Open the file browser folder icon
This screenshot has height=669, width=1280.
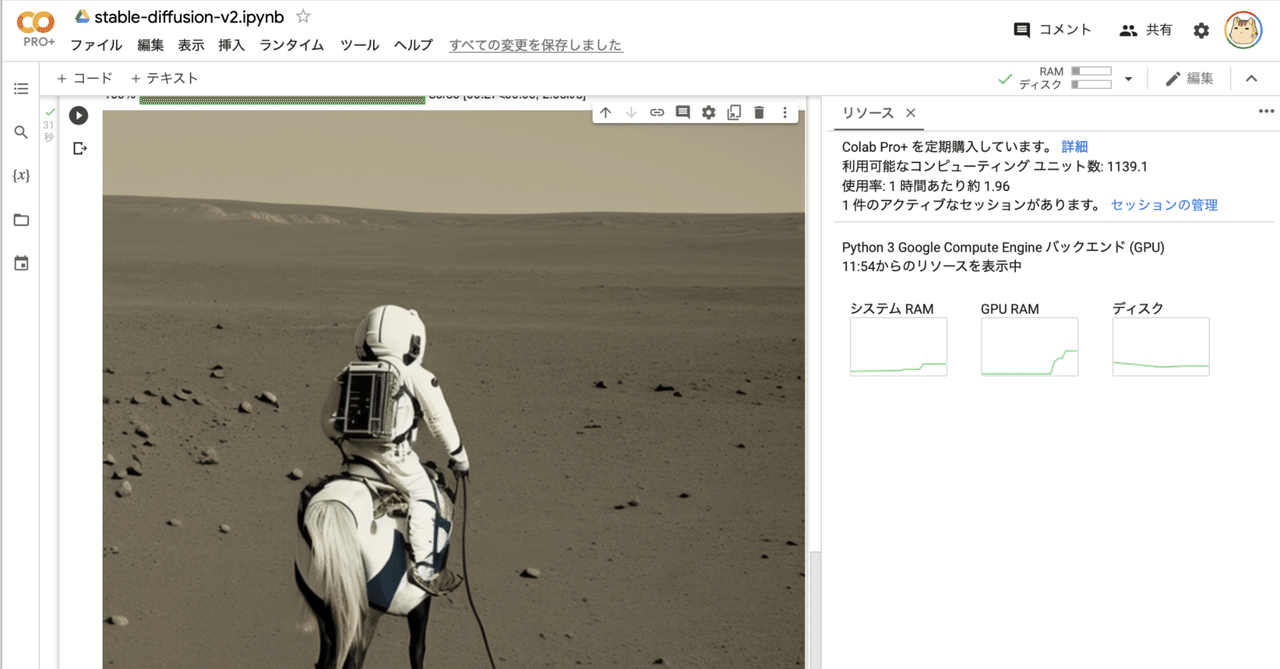[21, 219]
